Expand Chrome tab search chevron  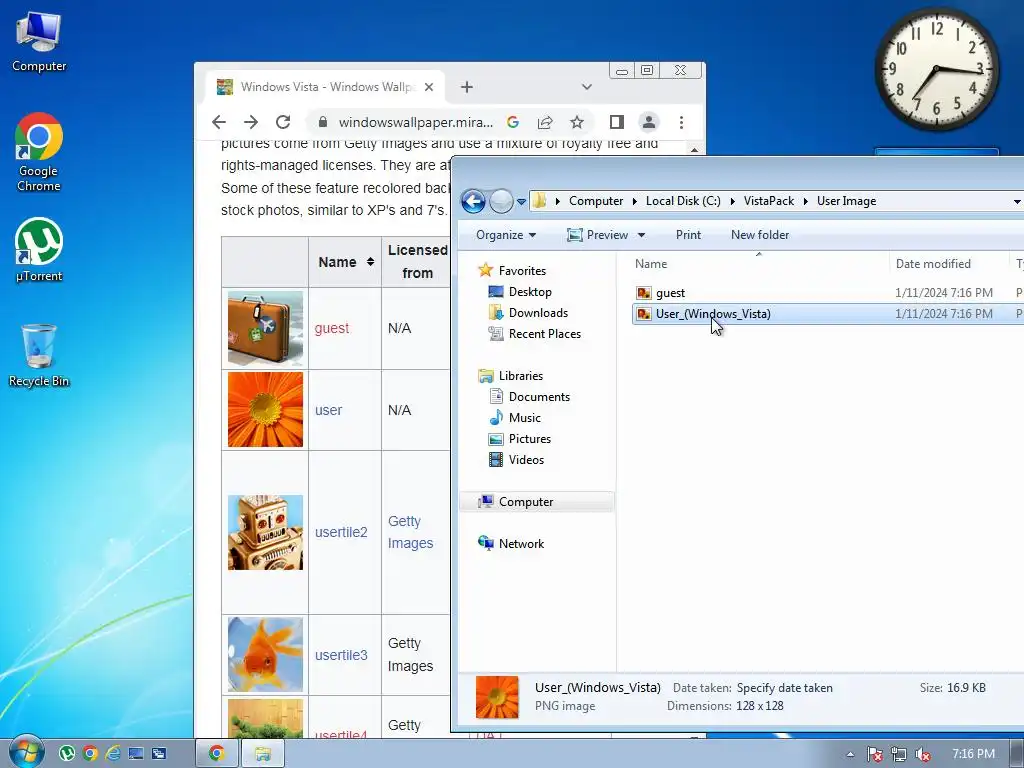pyautogui.click(x=586, y=87)
